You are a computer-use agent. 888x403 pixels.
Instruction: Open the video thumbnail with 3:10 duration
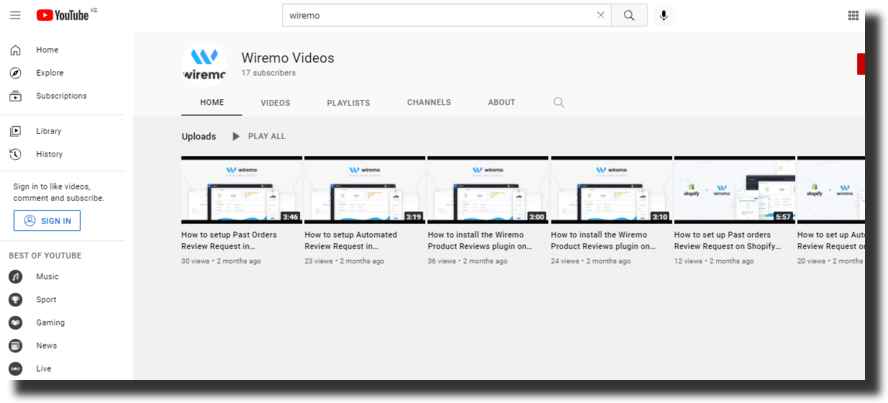tap(612, 190)
